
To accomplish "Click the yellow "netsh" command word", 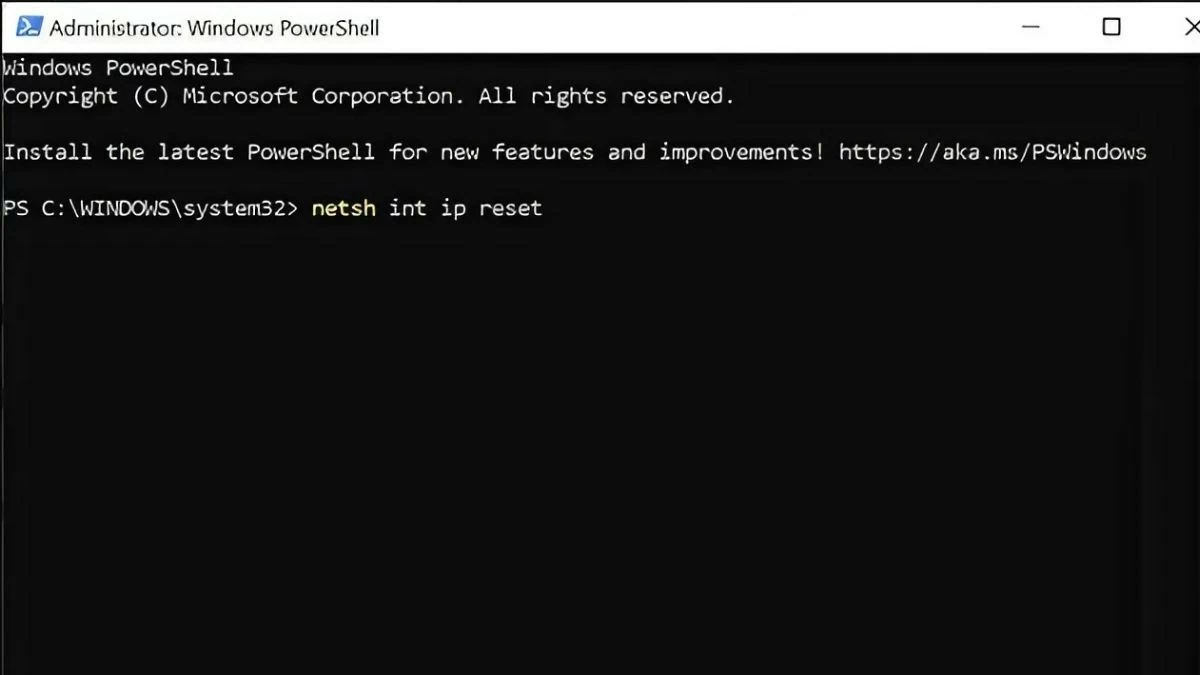I will point(343,208).
